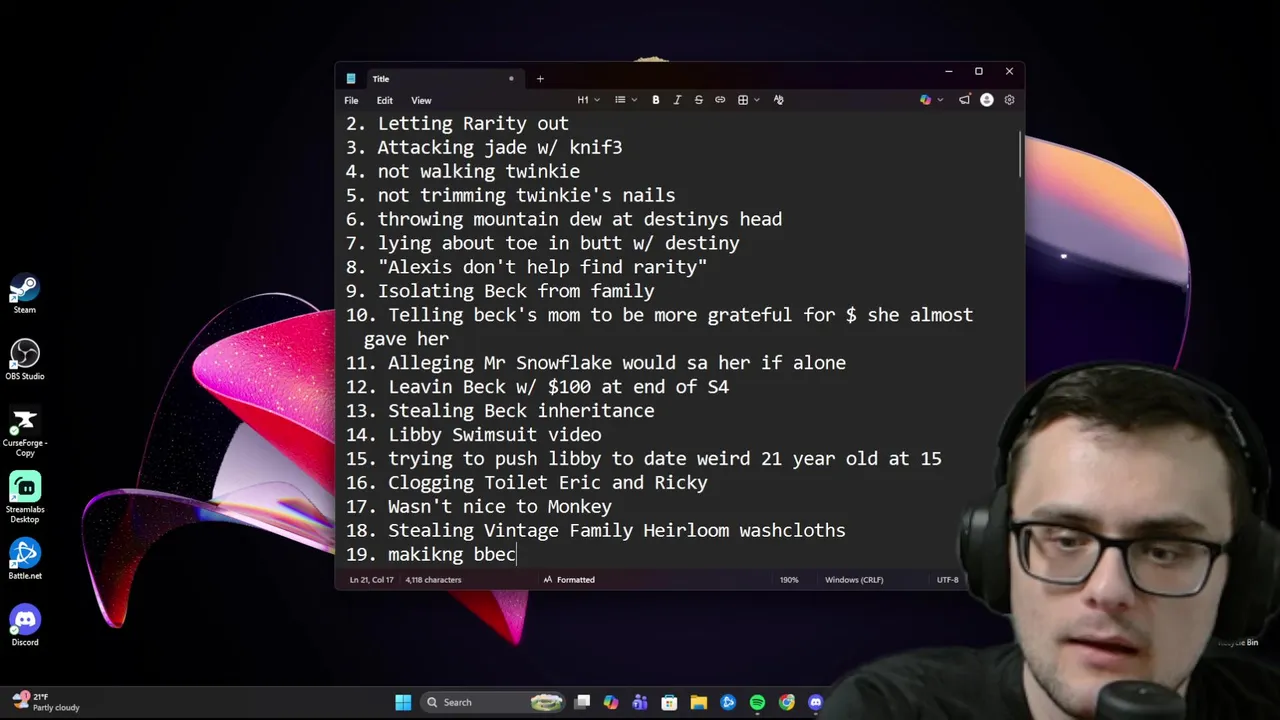Viewport: 1280px width, 720px height.
Task: Open Steam from the desktop
Action: pyautogui.click(x=25, y=295)
